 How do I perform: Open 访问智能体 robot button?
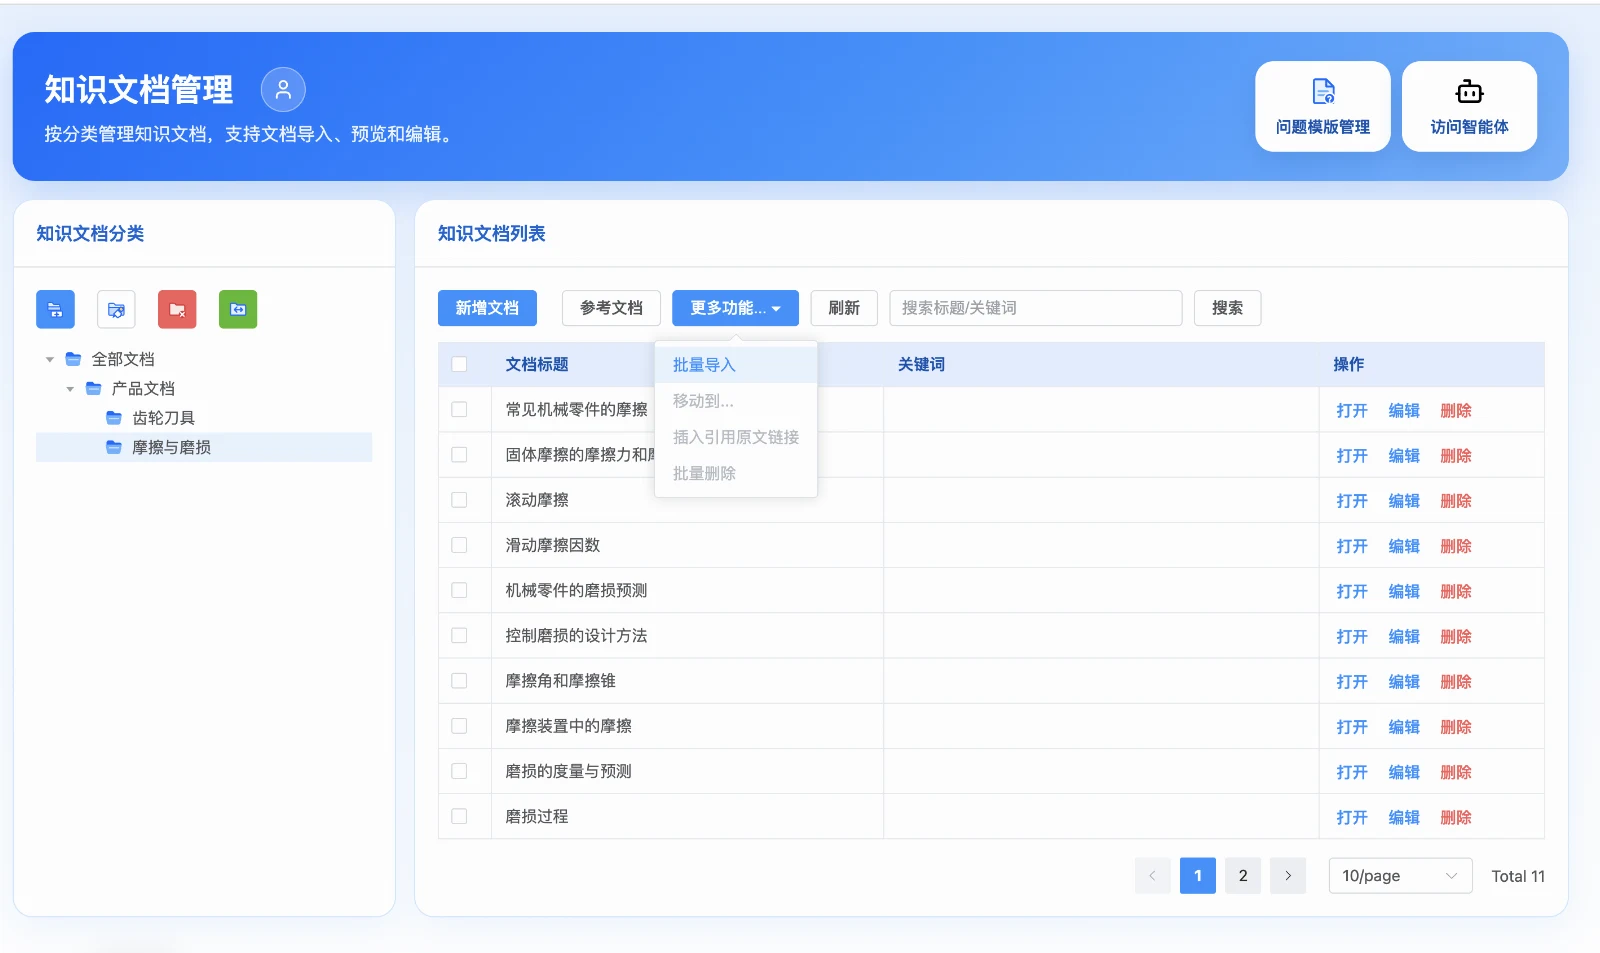[x=1469, y=106]
